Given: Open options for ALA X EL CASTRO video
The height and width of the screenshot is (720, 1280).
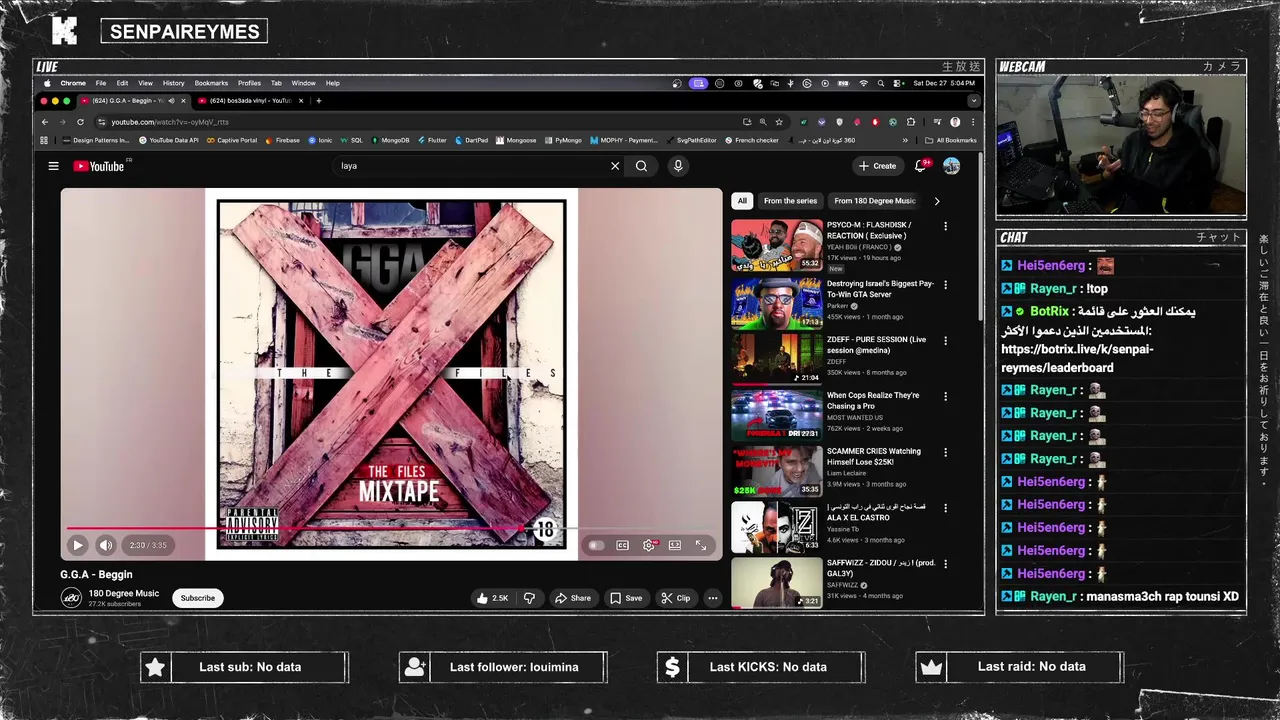Looking at the screenshot, I should pyautogui.click(x=945, y=508).
